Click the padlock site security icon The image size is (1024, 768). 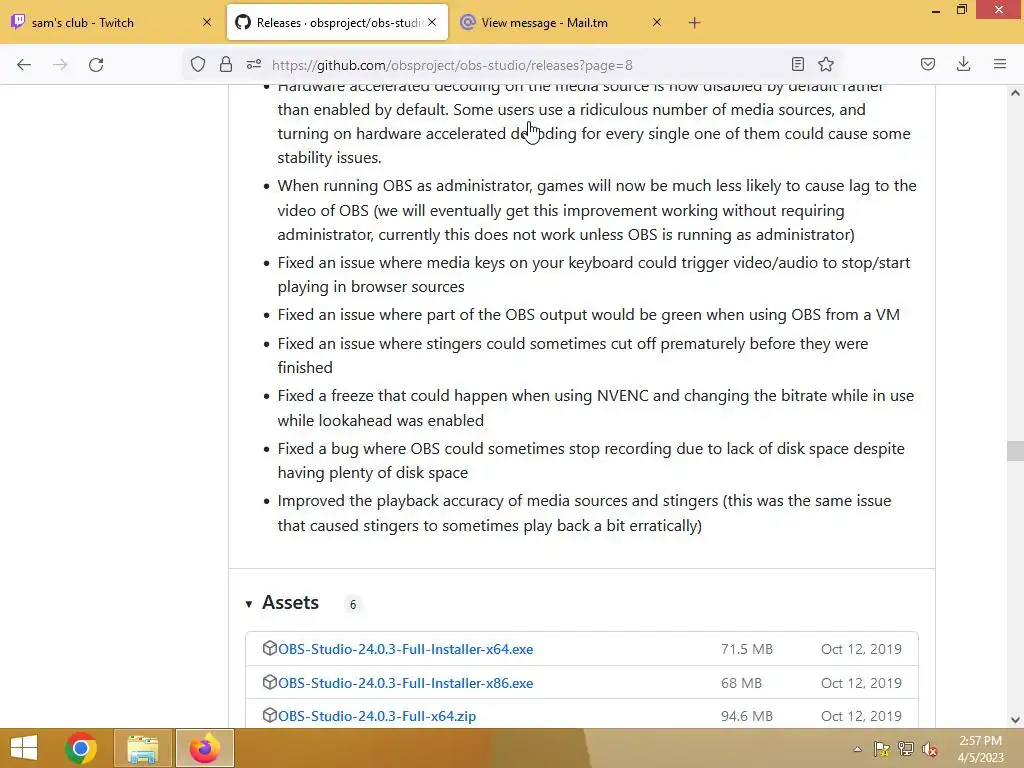226,65
